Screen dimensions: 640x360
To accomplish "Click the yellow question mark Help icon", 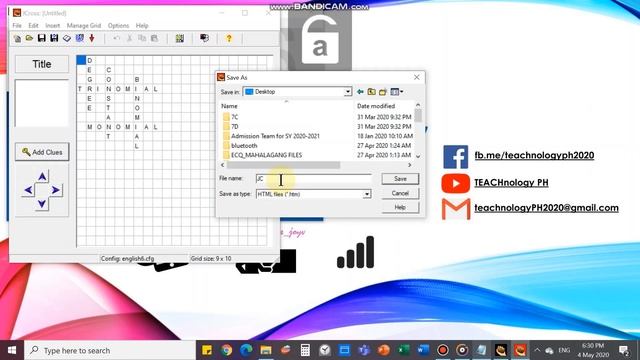I will [229, 38].
